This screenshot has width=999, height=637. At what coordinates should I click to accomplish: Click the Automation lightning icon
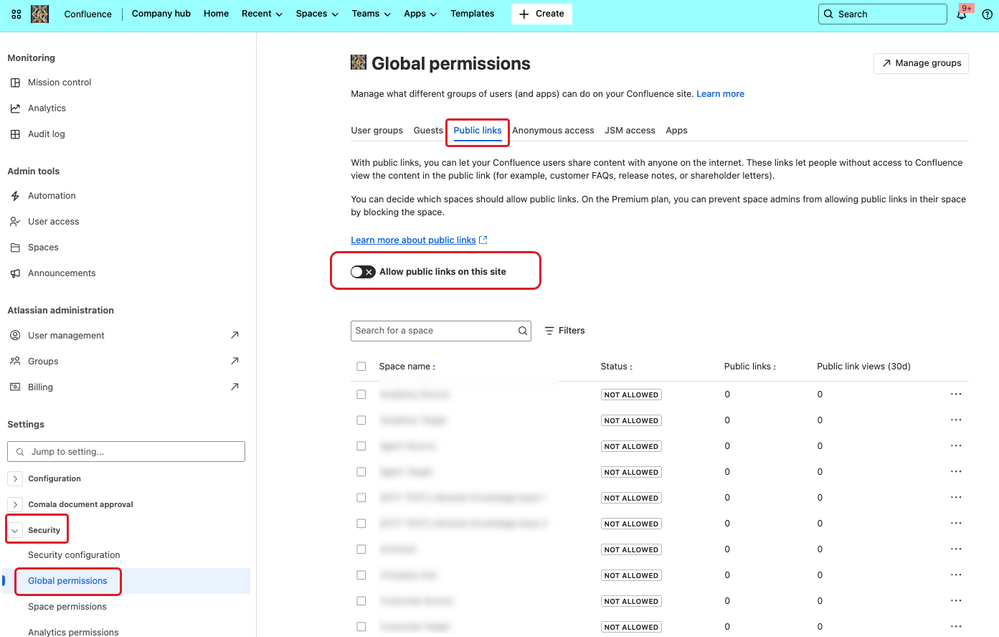pyautogui.click(x=15, y=196)
